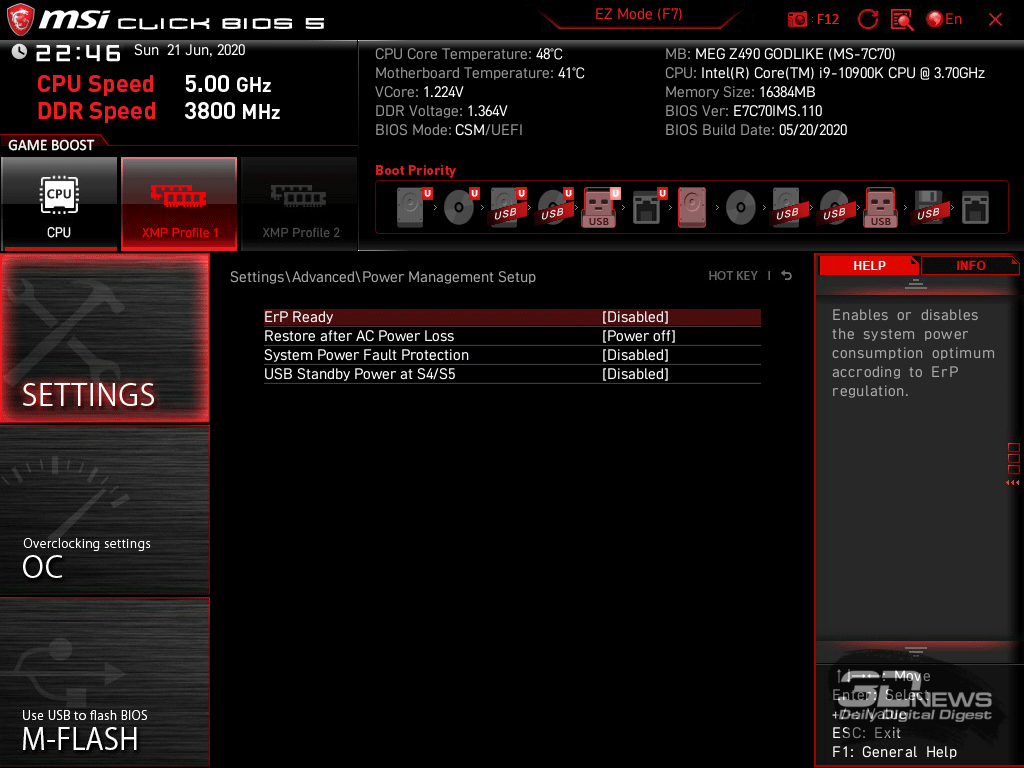This screenshot has width=1024, height=768.
Task: Click the Settings\Advanced\Power Management Setup breadcrumb
Action: point(383,277)
